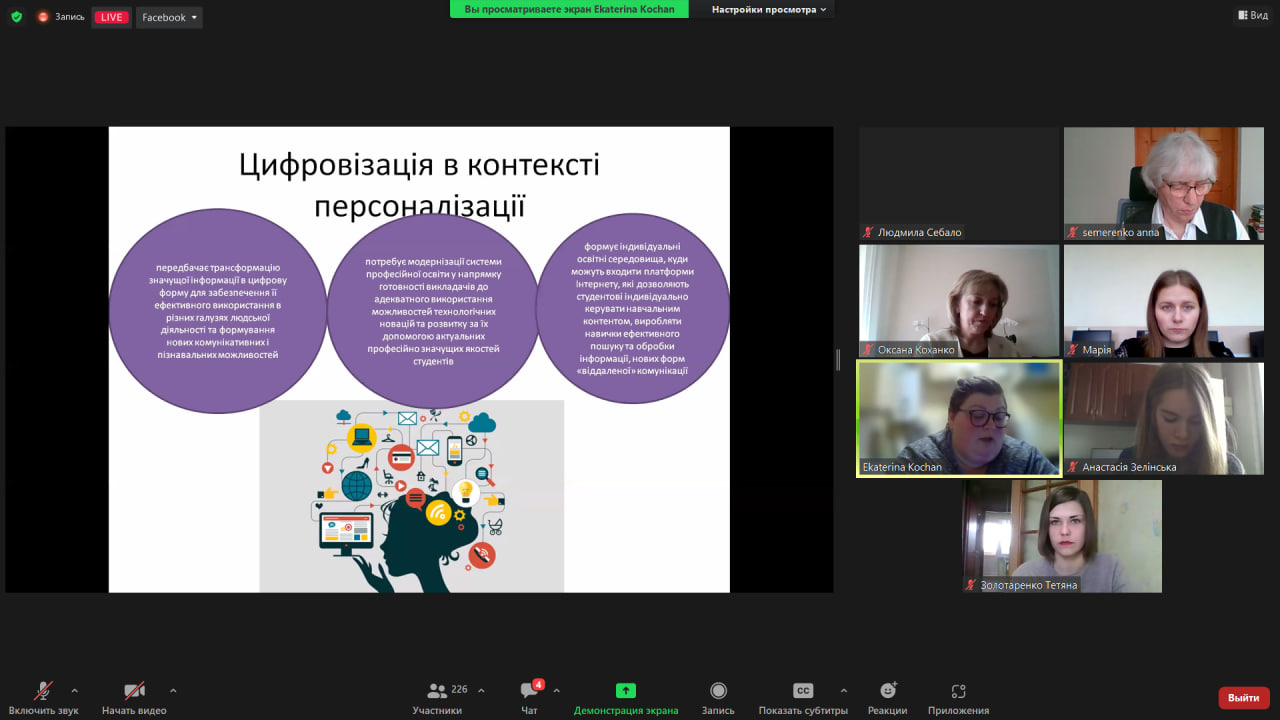This screenshot has width=1280, height=720.
Task: Open the Реакции reactions panel
Action: point(888,690)
